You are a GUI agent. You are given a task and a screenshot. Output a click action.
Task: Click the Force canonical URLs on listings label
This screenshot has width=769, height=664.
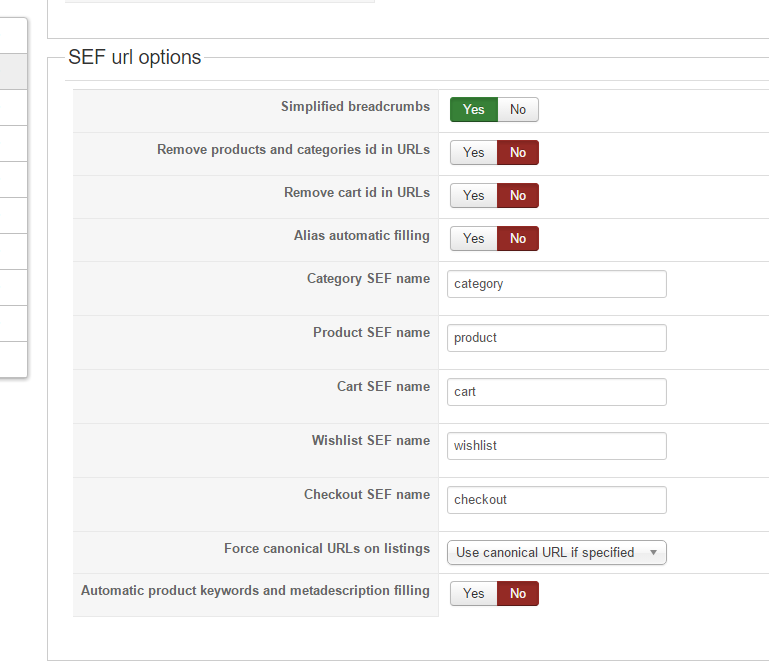pyautogui.click(x=327, y=549)
